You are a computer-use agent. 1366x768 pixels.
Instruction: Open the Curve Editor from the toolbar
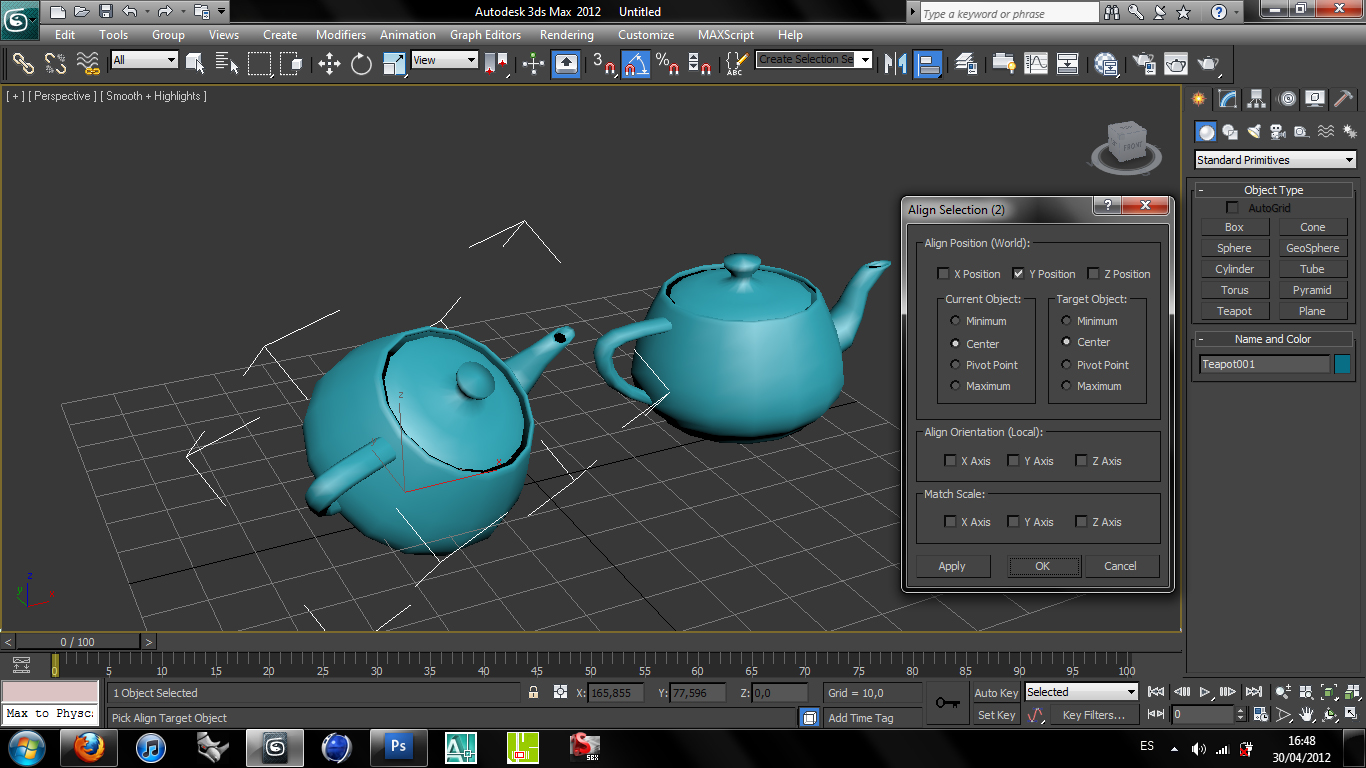pyautogui.click(x=1036, y=64)
